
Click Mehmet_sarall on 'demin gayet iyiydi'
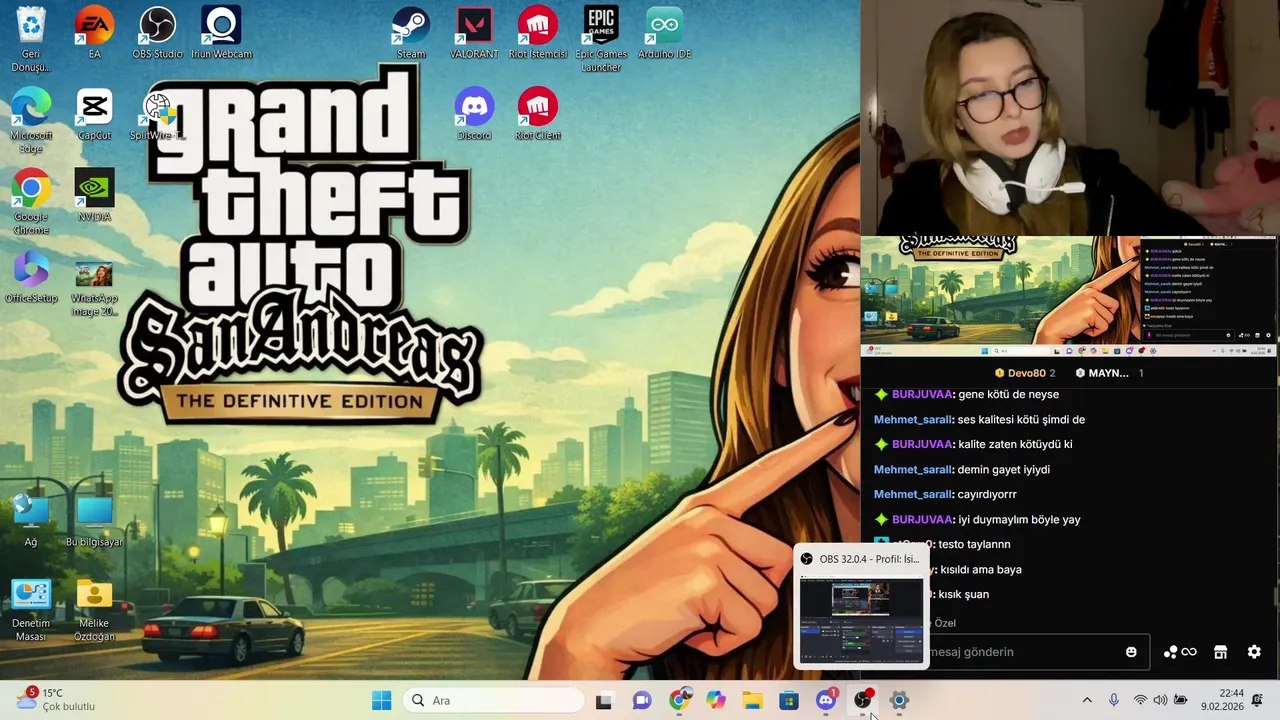click(x=912, y=469)
